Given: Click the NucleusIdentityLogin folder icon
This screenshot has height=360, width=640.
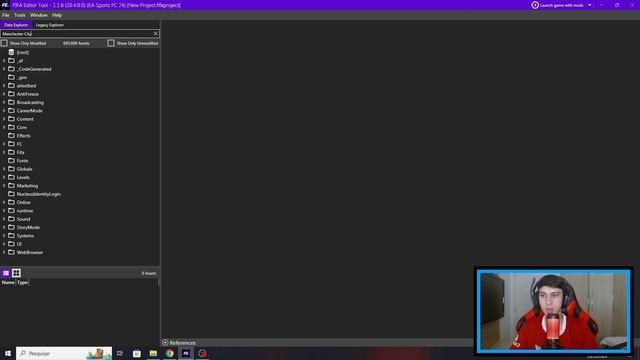Looking at the screenshot, I should (x=11, y=194).
